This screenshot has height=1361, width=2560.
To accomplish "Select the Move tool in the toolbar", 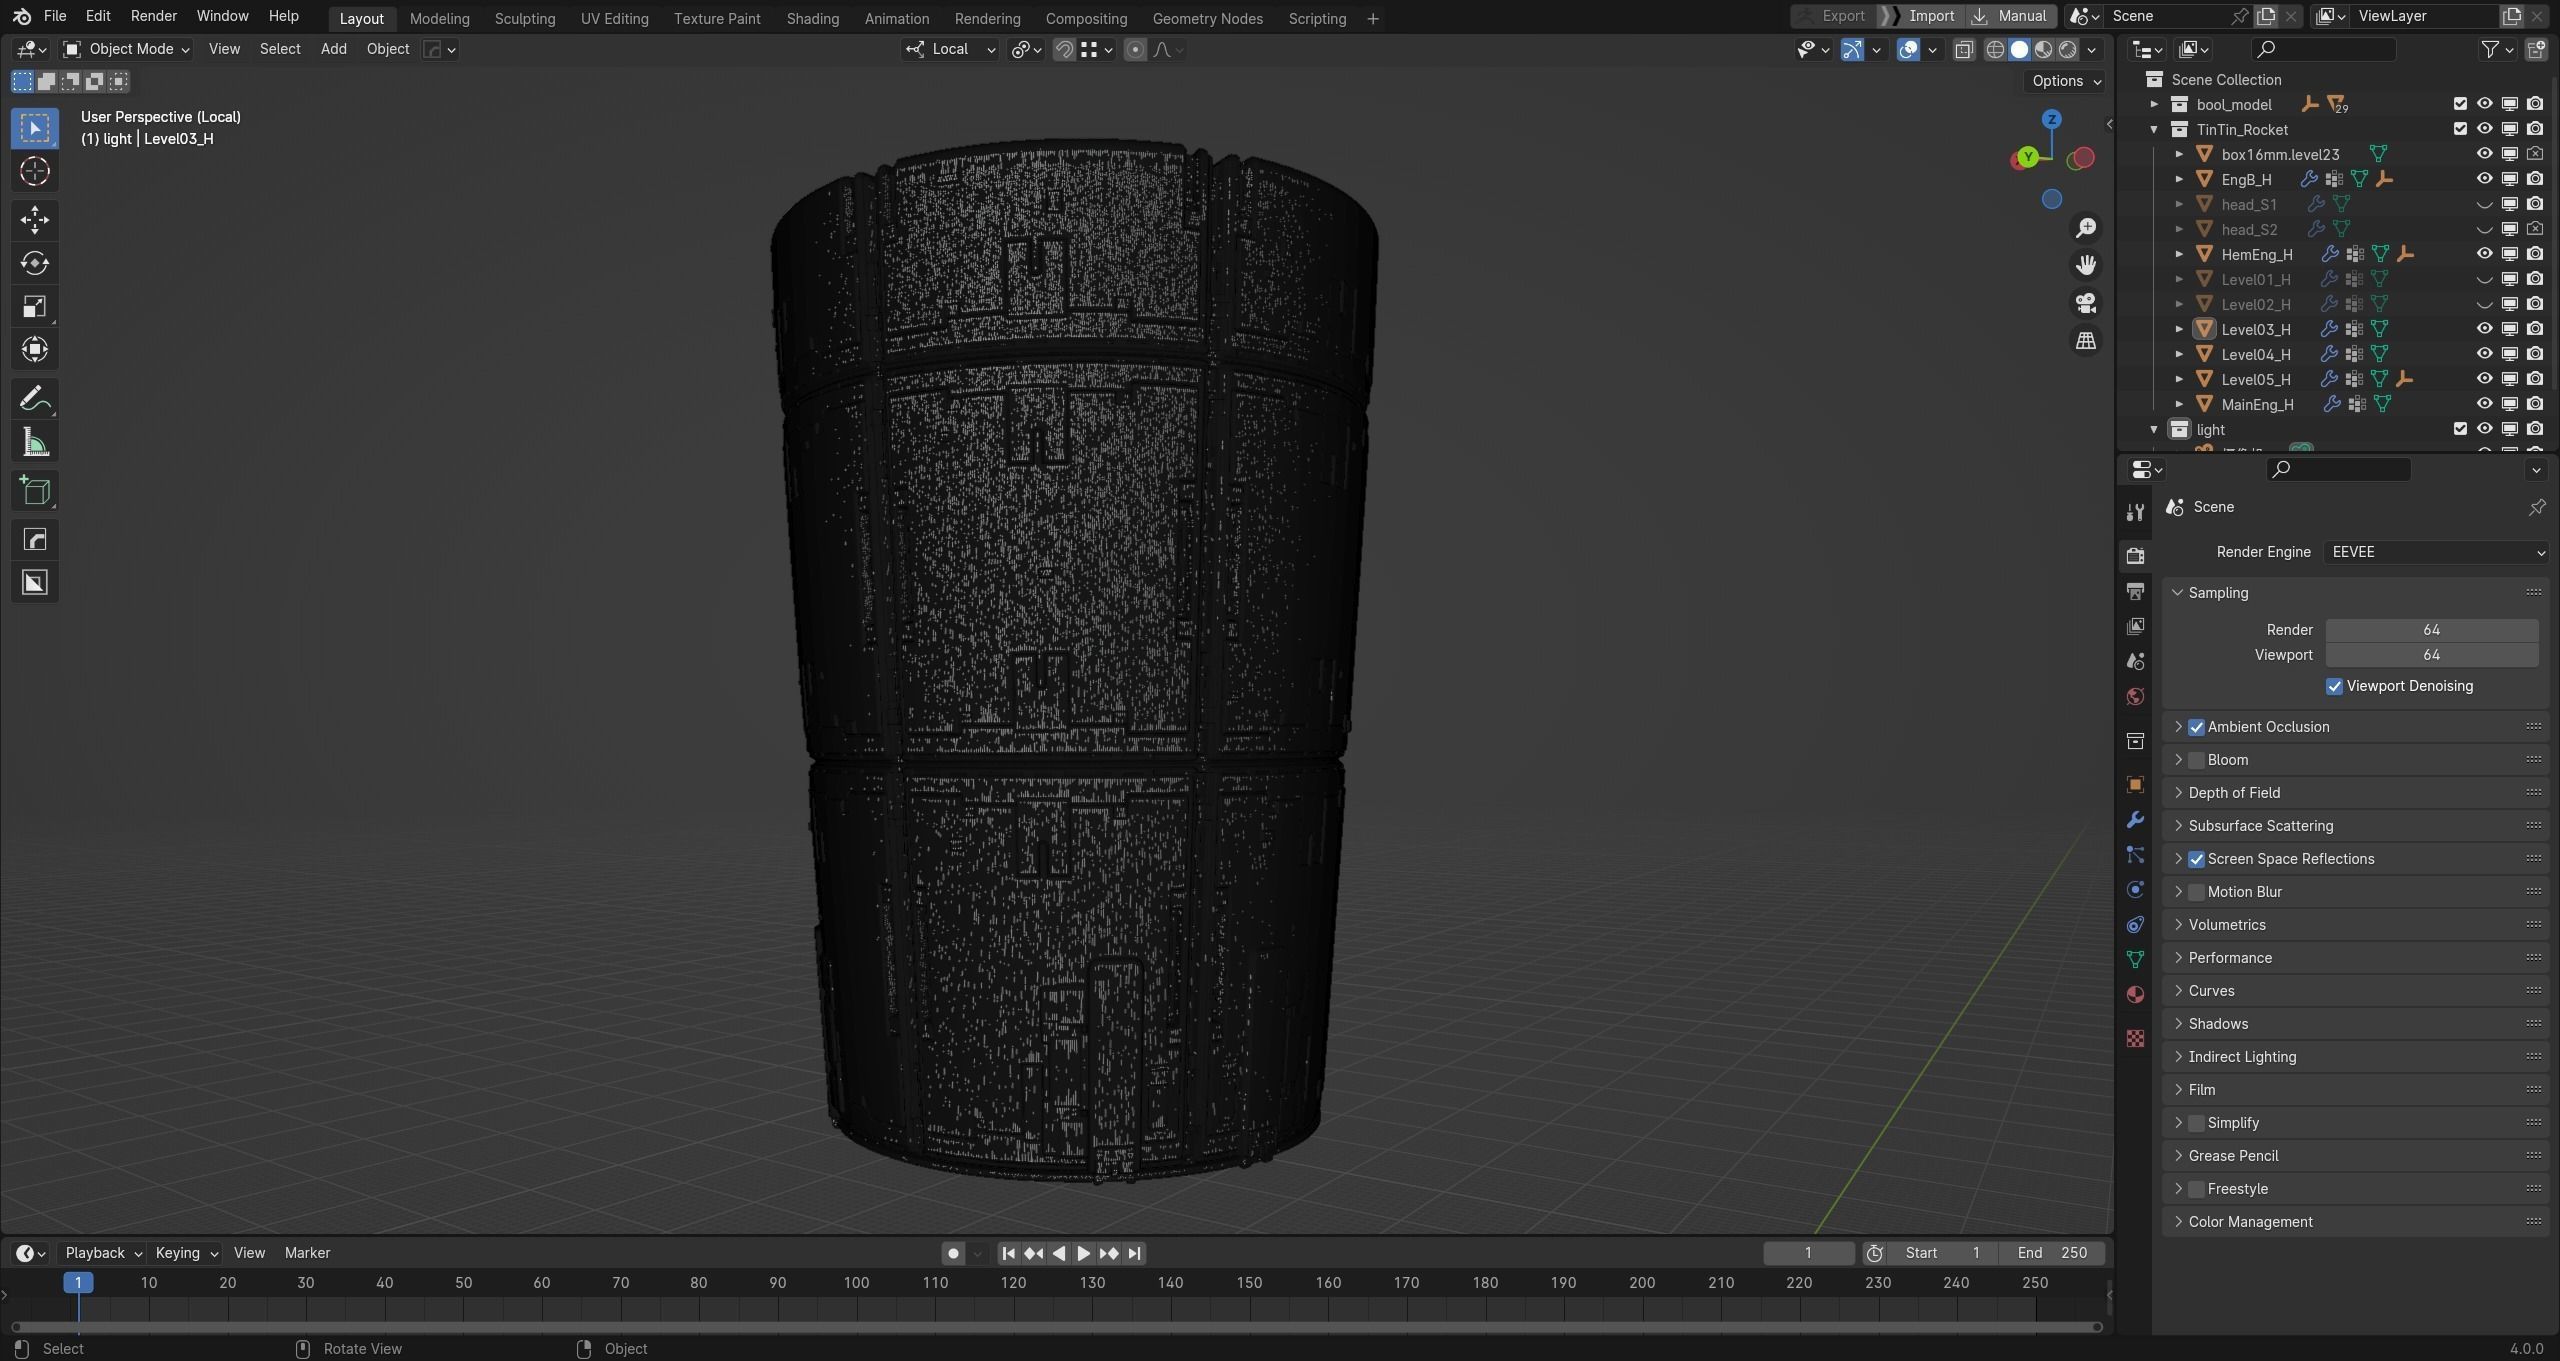I will [35, 220].
